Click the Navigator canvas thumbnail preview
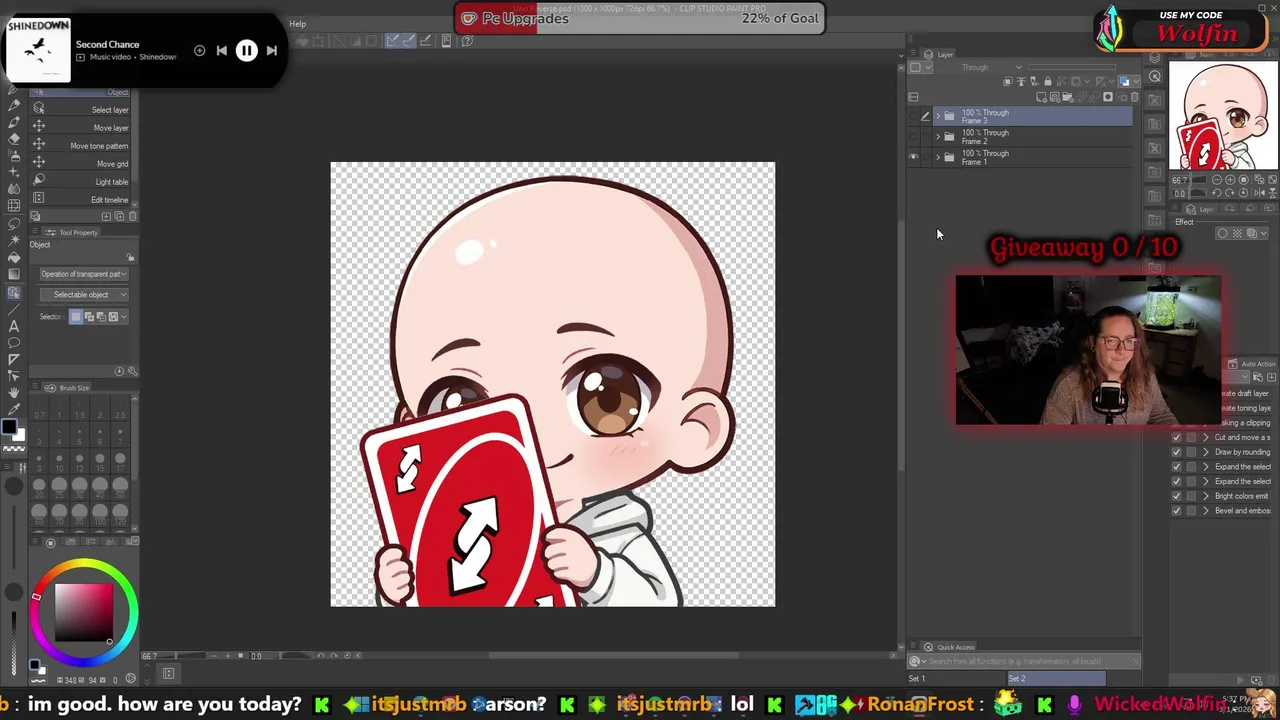Screen dimensions: 1280x720 click(x=1223, y=116)
